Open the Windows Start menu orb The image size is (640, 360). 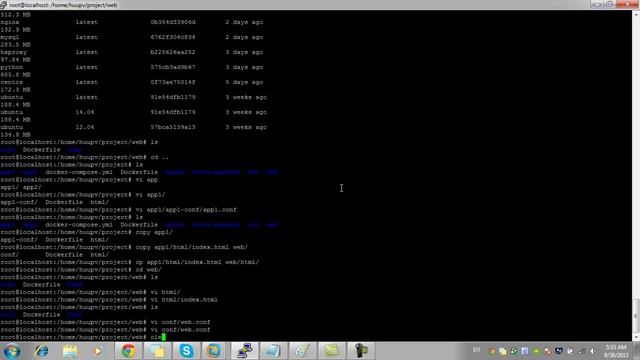click(12, 351)
